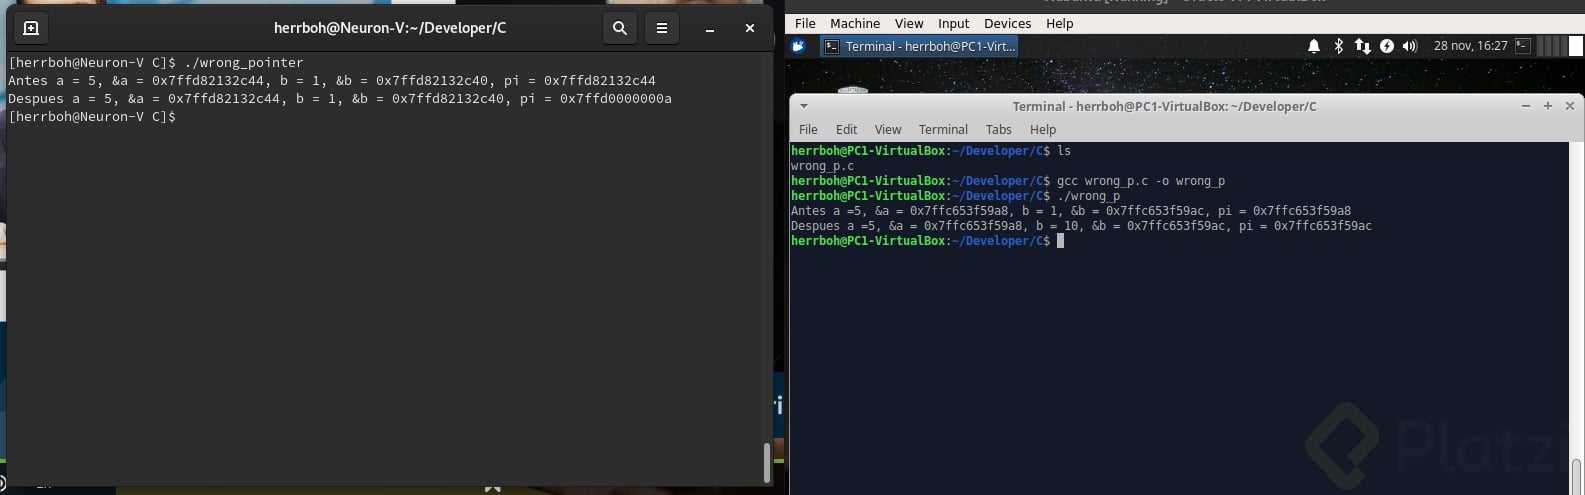Click the gcc wrong_p.c -o wrong_p command
Image resolution: width=1585 pixels, height=495 pixels.
pos(1141,181)
